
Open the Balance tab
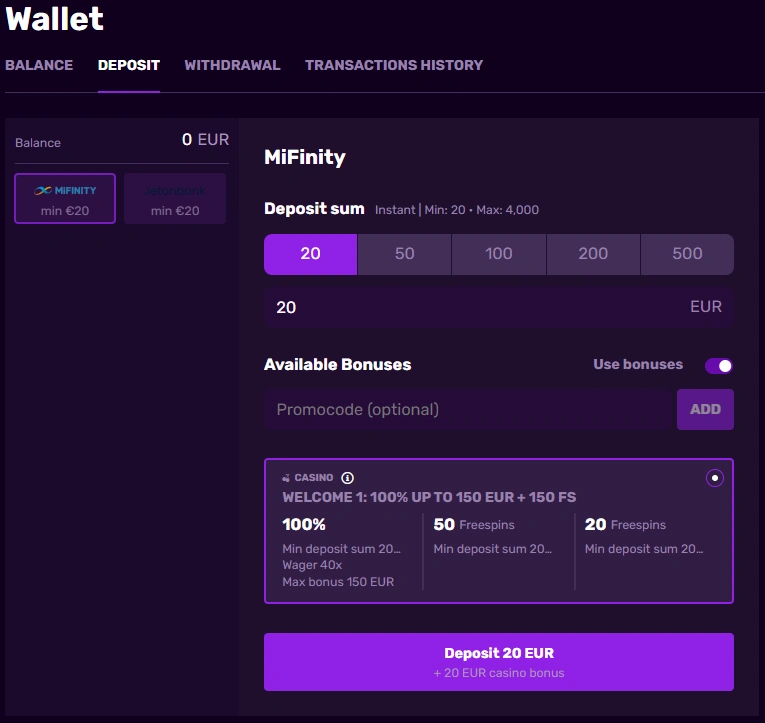[x=39, y=65]
